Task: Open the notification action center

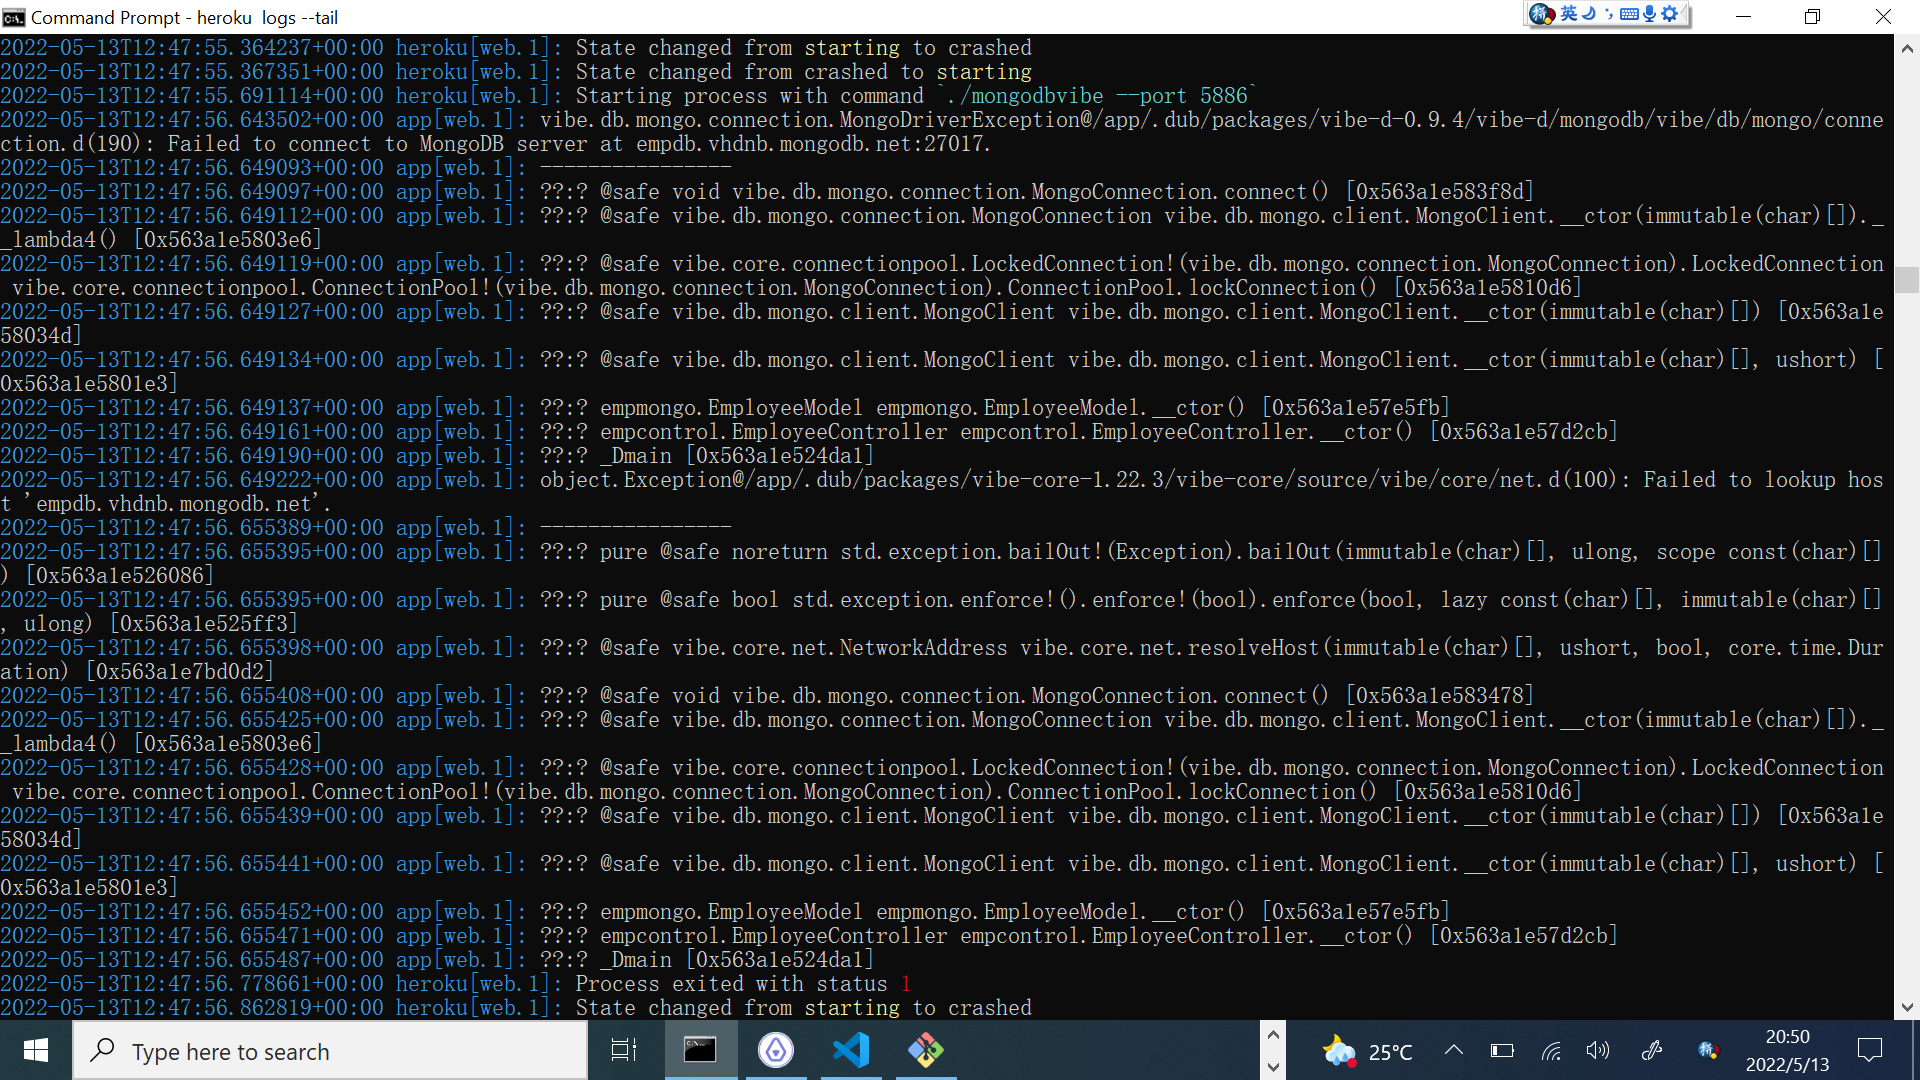Action: pyautogui.click(x=1869, y=1050)
